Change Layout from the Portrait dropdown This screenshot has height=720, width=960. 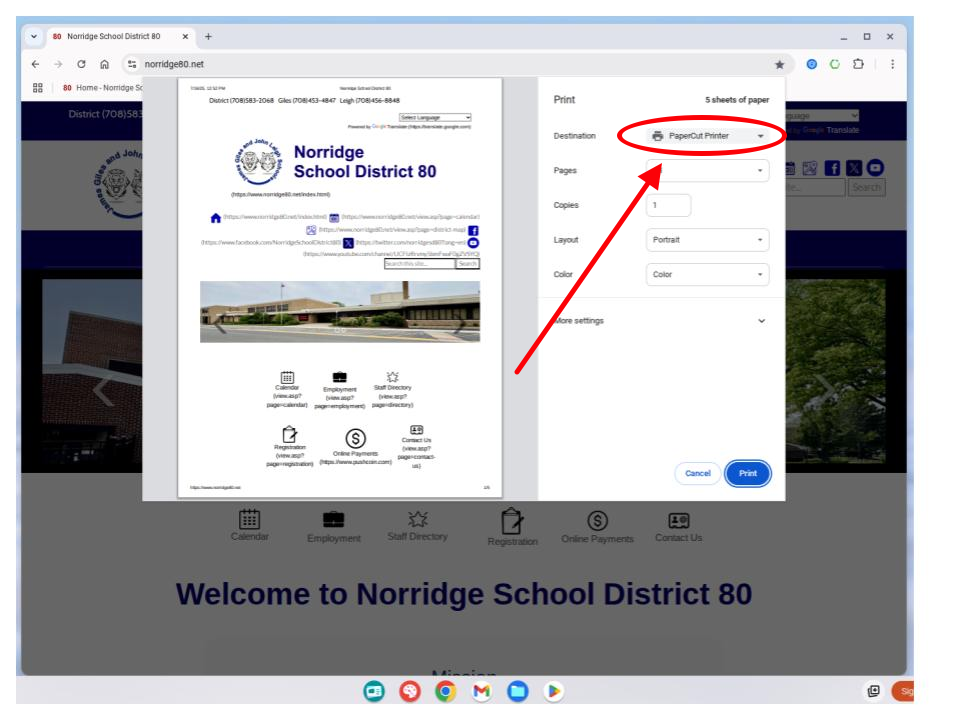tap(708, 240)
